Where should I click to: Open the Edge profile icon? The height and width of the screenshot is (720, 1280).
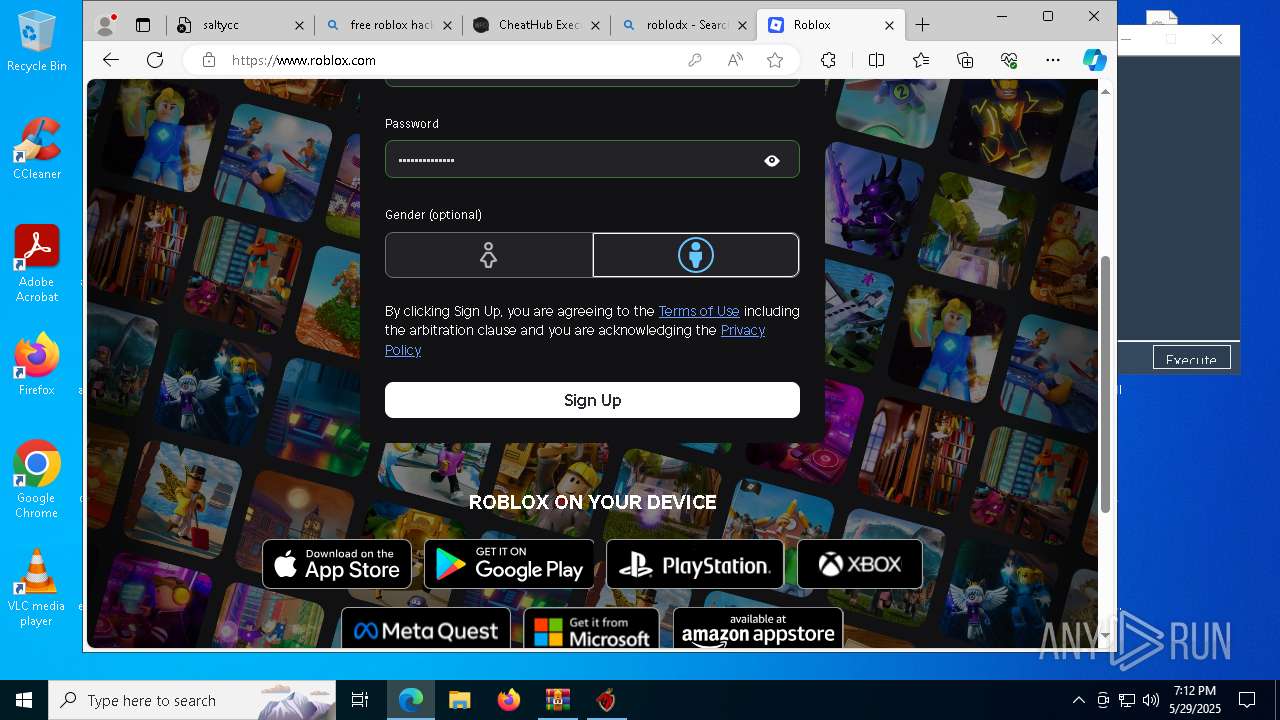click(105, 25)
